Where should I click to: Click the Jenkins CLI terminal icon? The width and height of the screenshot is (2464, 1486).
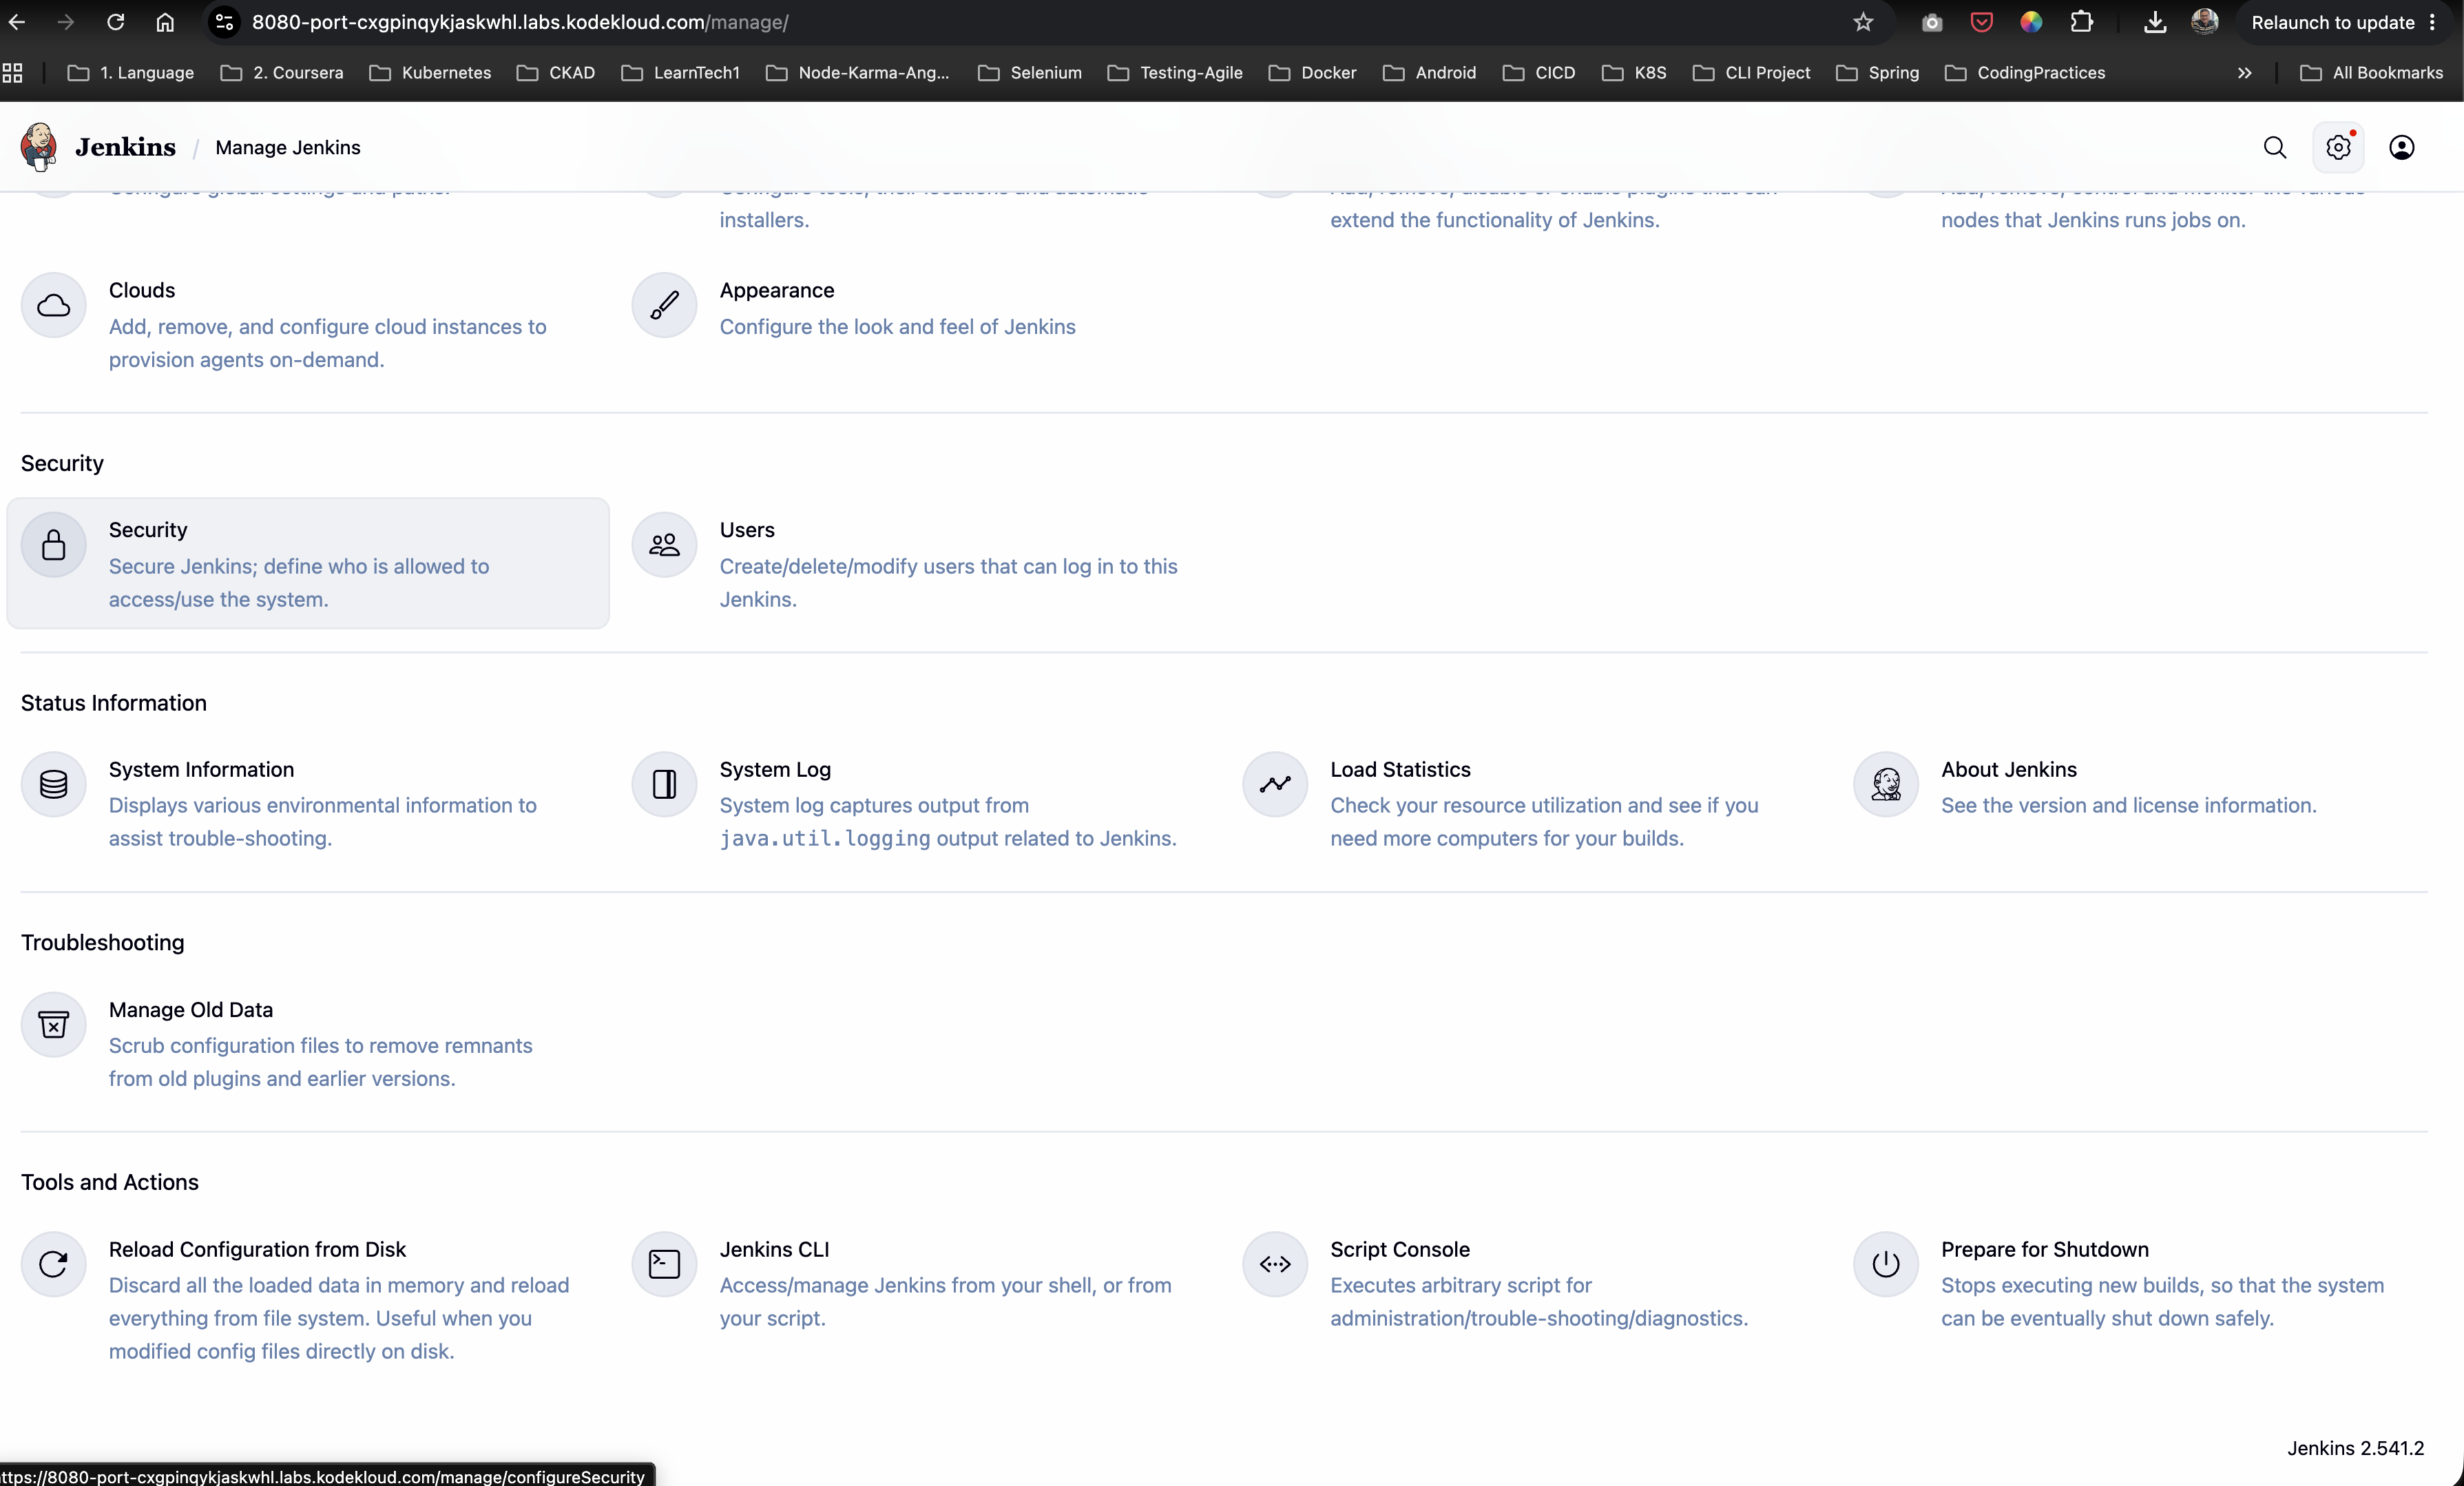click(664, 1264)
